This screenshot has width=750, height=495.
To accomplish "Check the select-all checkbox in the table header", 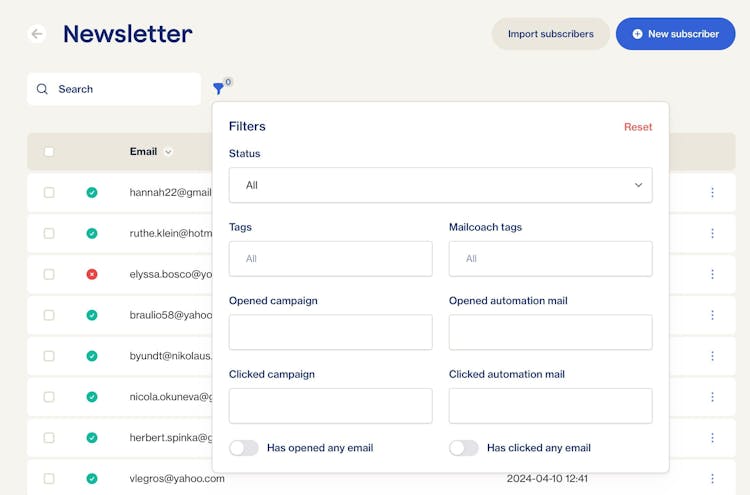I will tap(49, 152).
